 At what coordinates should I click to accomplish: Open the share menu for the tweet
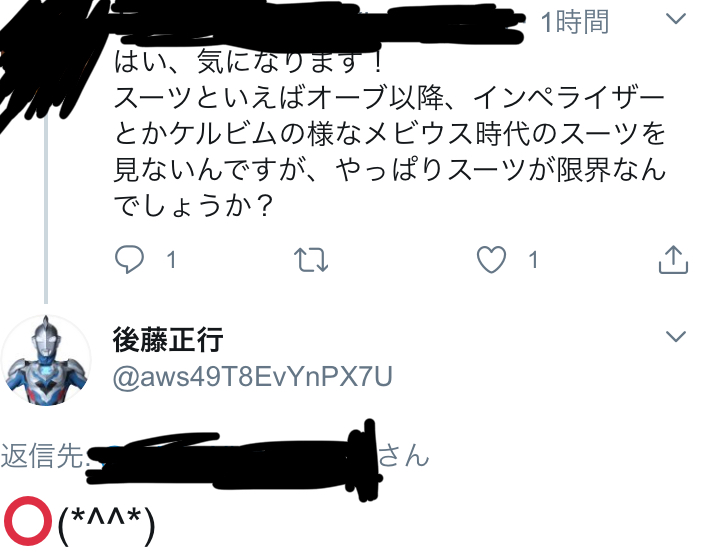673,259
